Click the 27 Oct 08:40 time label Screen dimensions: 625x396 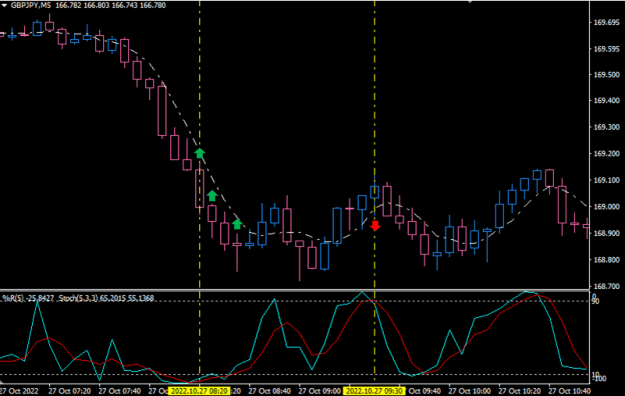pyautogui.click(x=269, y=391)
